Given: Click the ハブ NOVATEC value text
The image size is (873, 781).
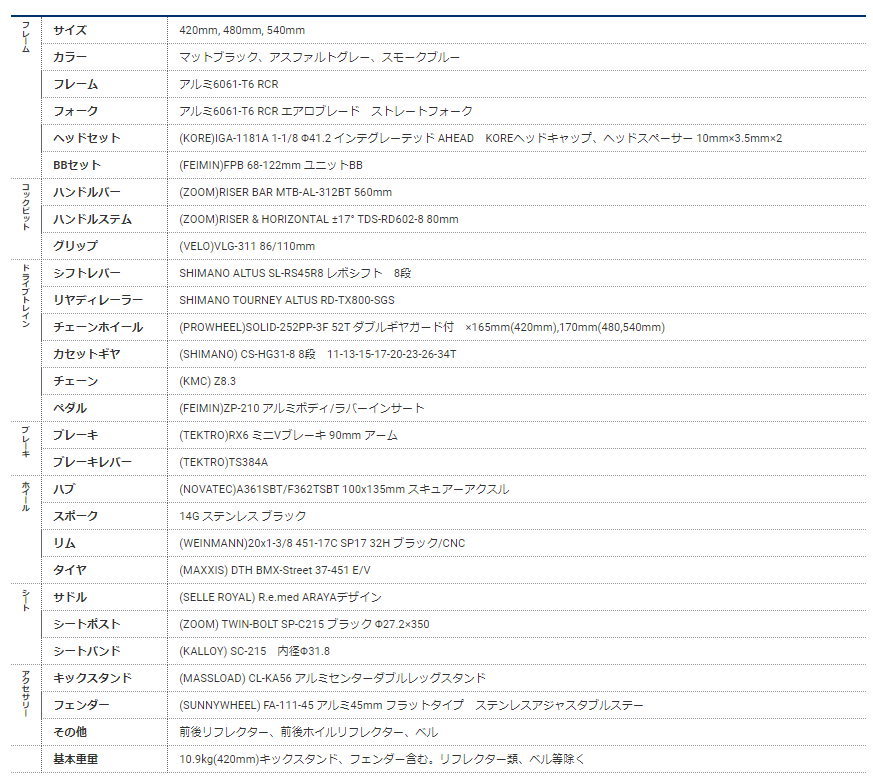Looking at the screenshot, I should 344,489.
